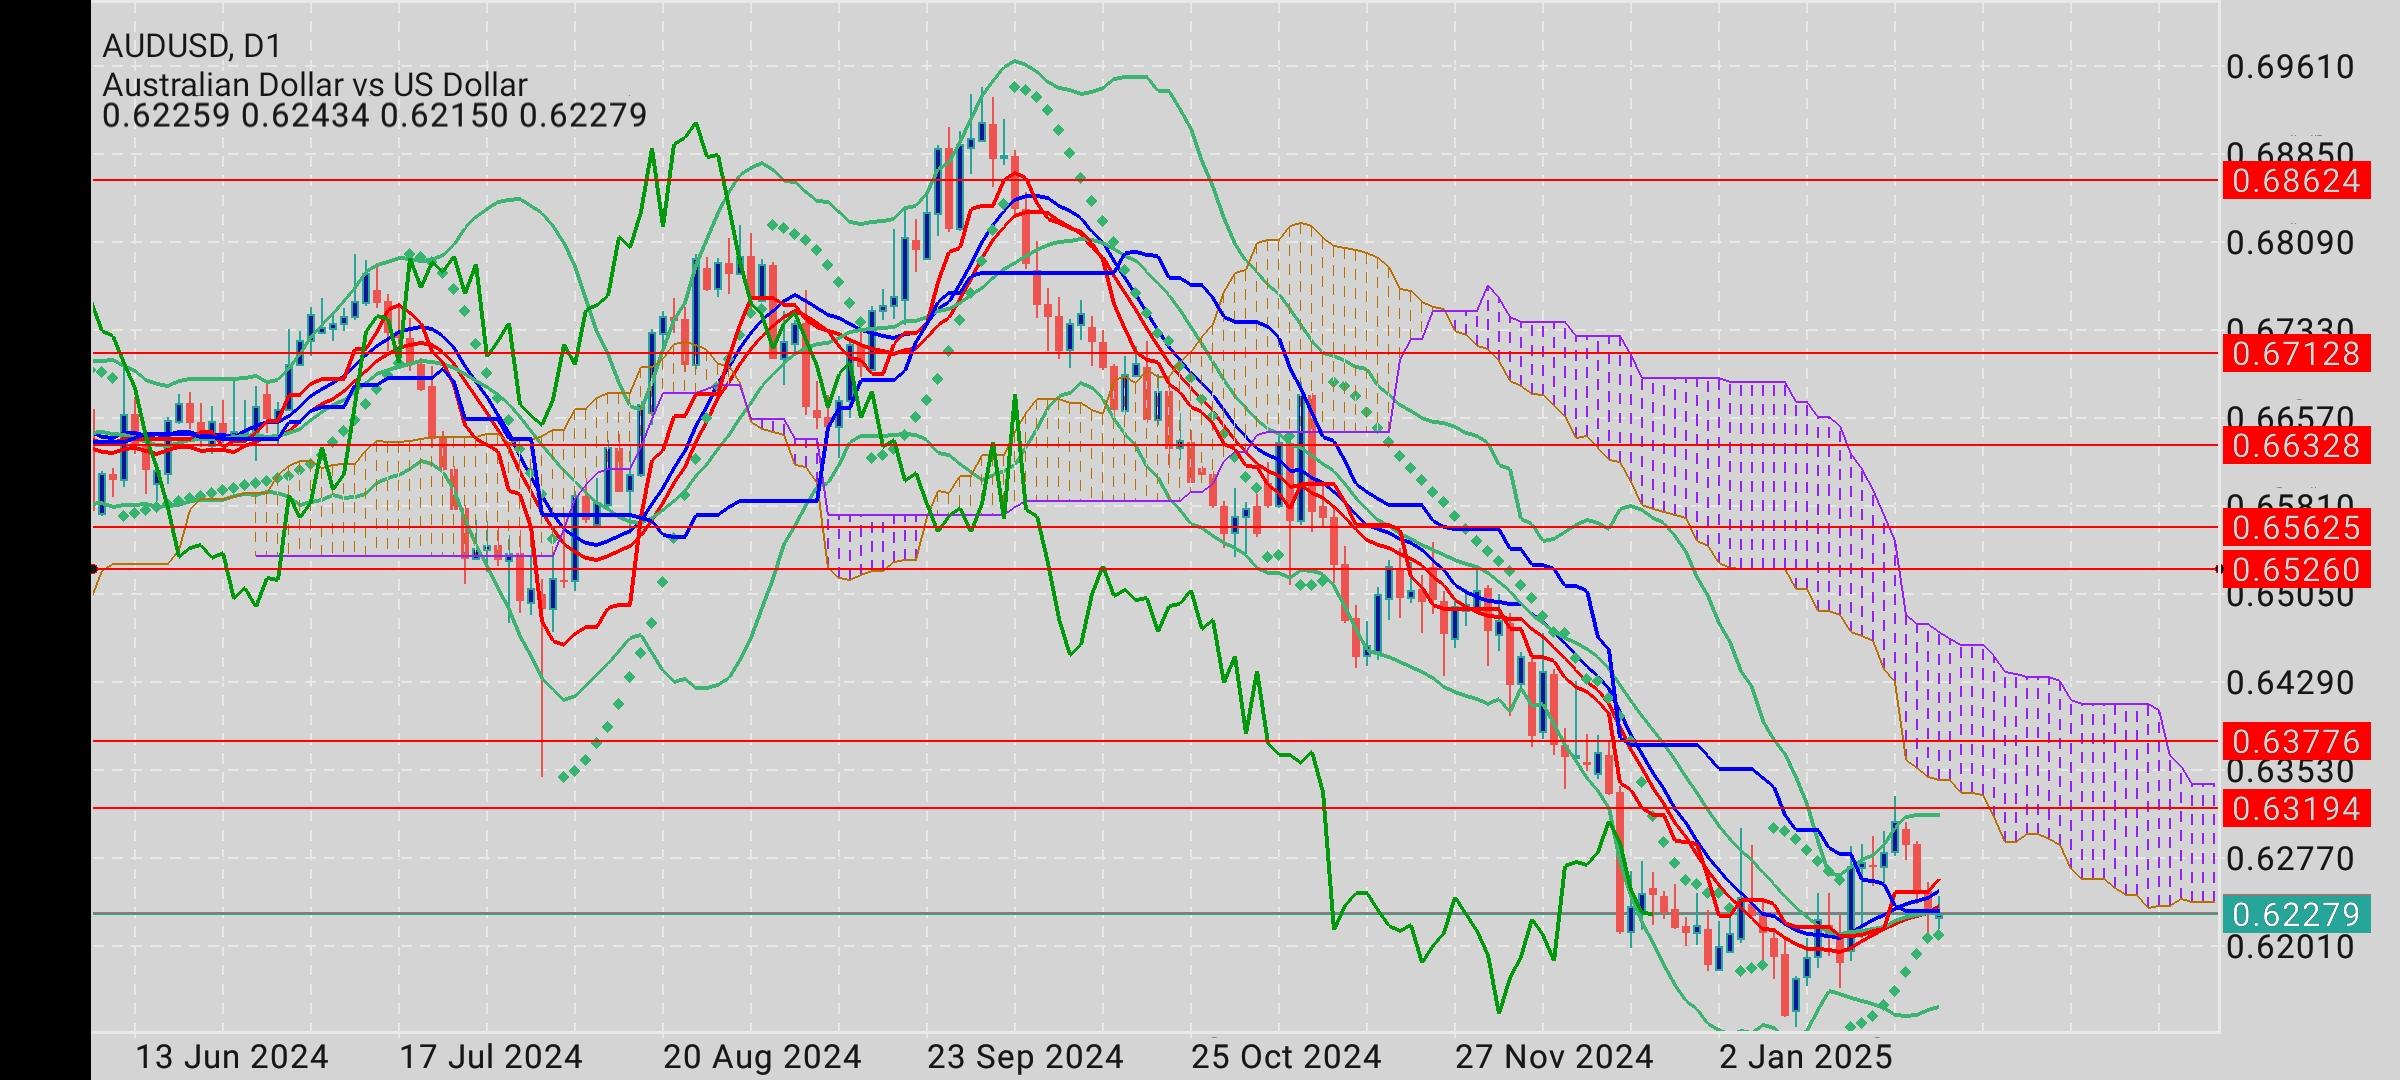Click the 23 Sep 2024 date label

coord(1025,1056)
